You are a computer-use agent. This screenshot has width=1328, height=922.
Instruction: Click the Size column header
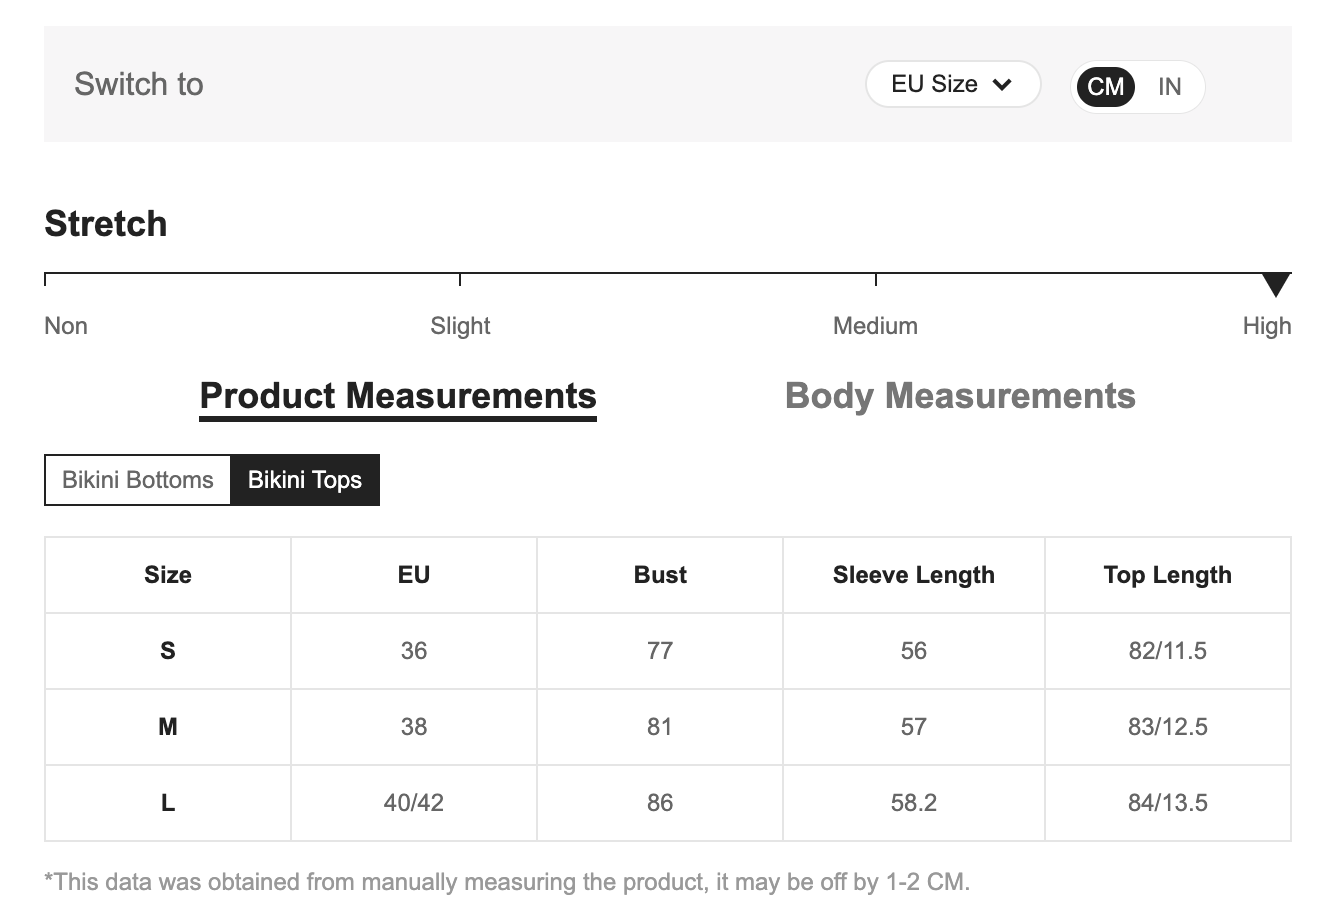[x=168, y=575]
